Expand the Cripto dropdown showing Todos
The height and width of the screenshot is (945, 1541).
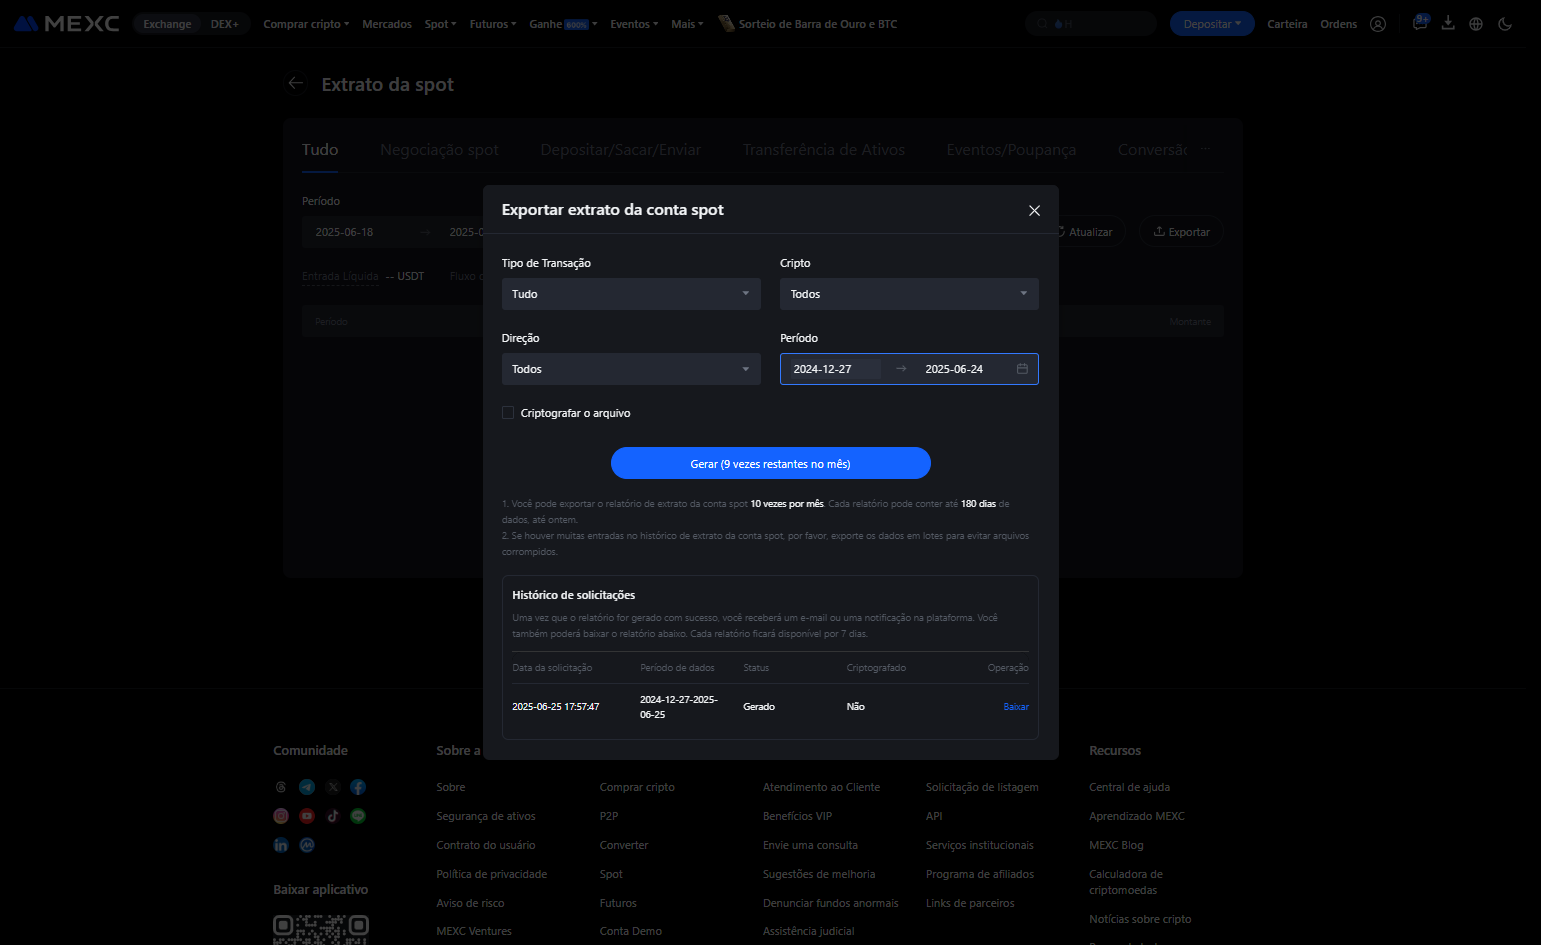(909, 294)
